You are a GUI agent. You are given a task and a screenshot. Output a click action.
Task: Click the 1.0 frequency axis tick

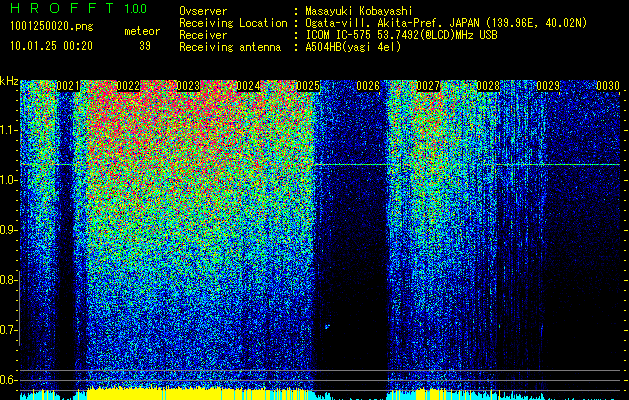(8, 180)
